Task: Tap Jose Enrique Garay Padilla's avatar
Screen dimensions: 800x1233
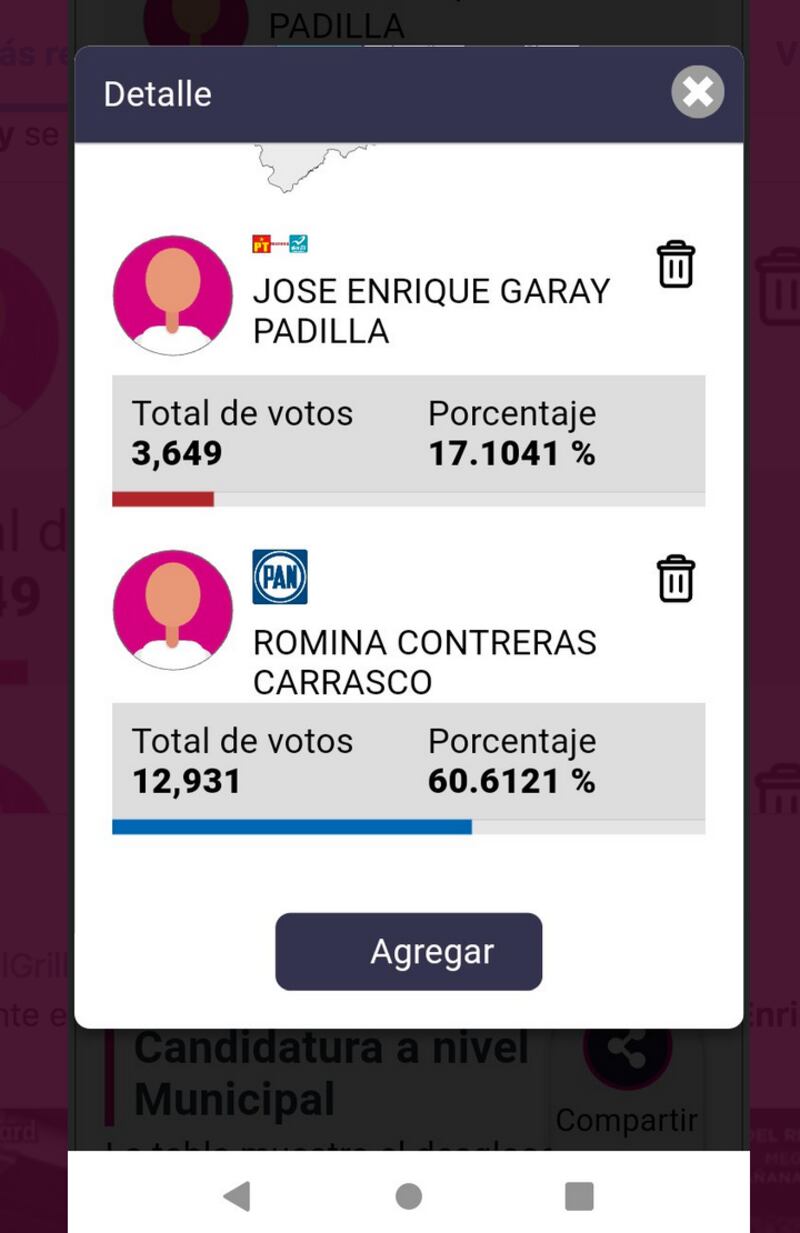Action: pyautogui.click(x=173, y=295)
